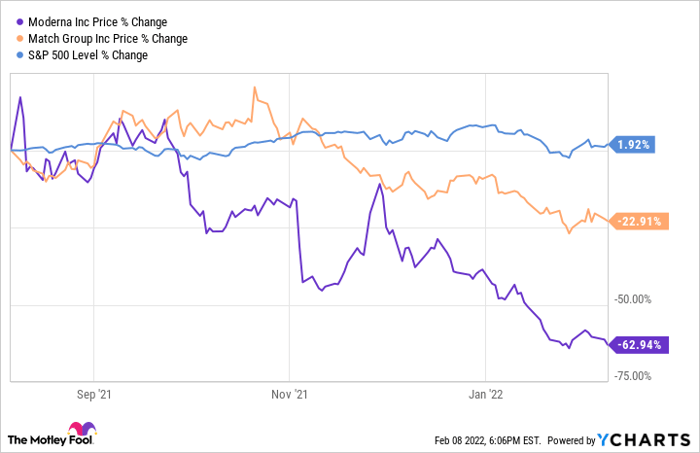Click the Moderna line's lowest point near February
Image resolution: width=700 pixels, height=453 pixels.
(567, 348)
